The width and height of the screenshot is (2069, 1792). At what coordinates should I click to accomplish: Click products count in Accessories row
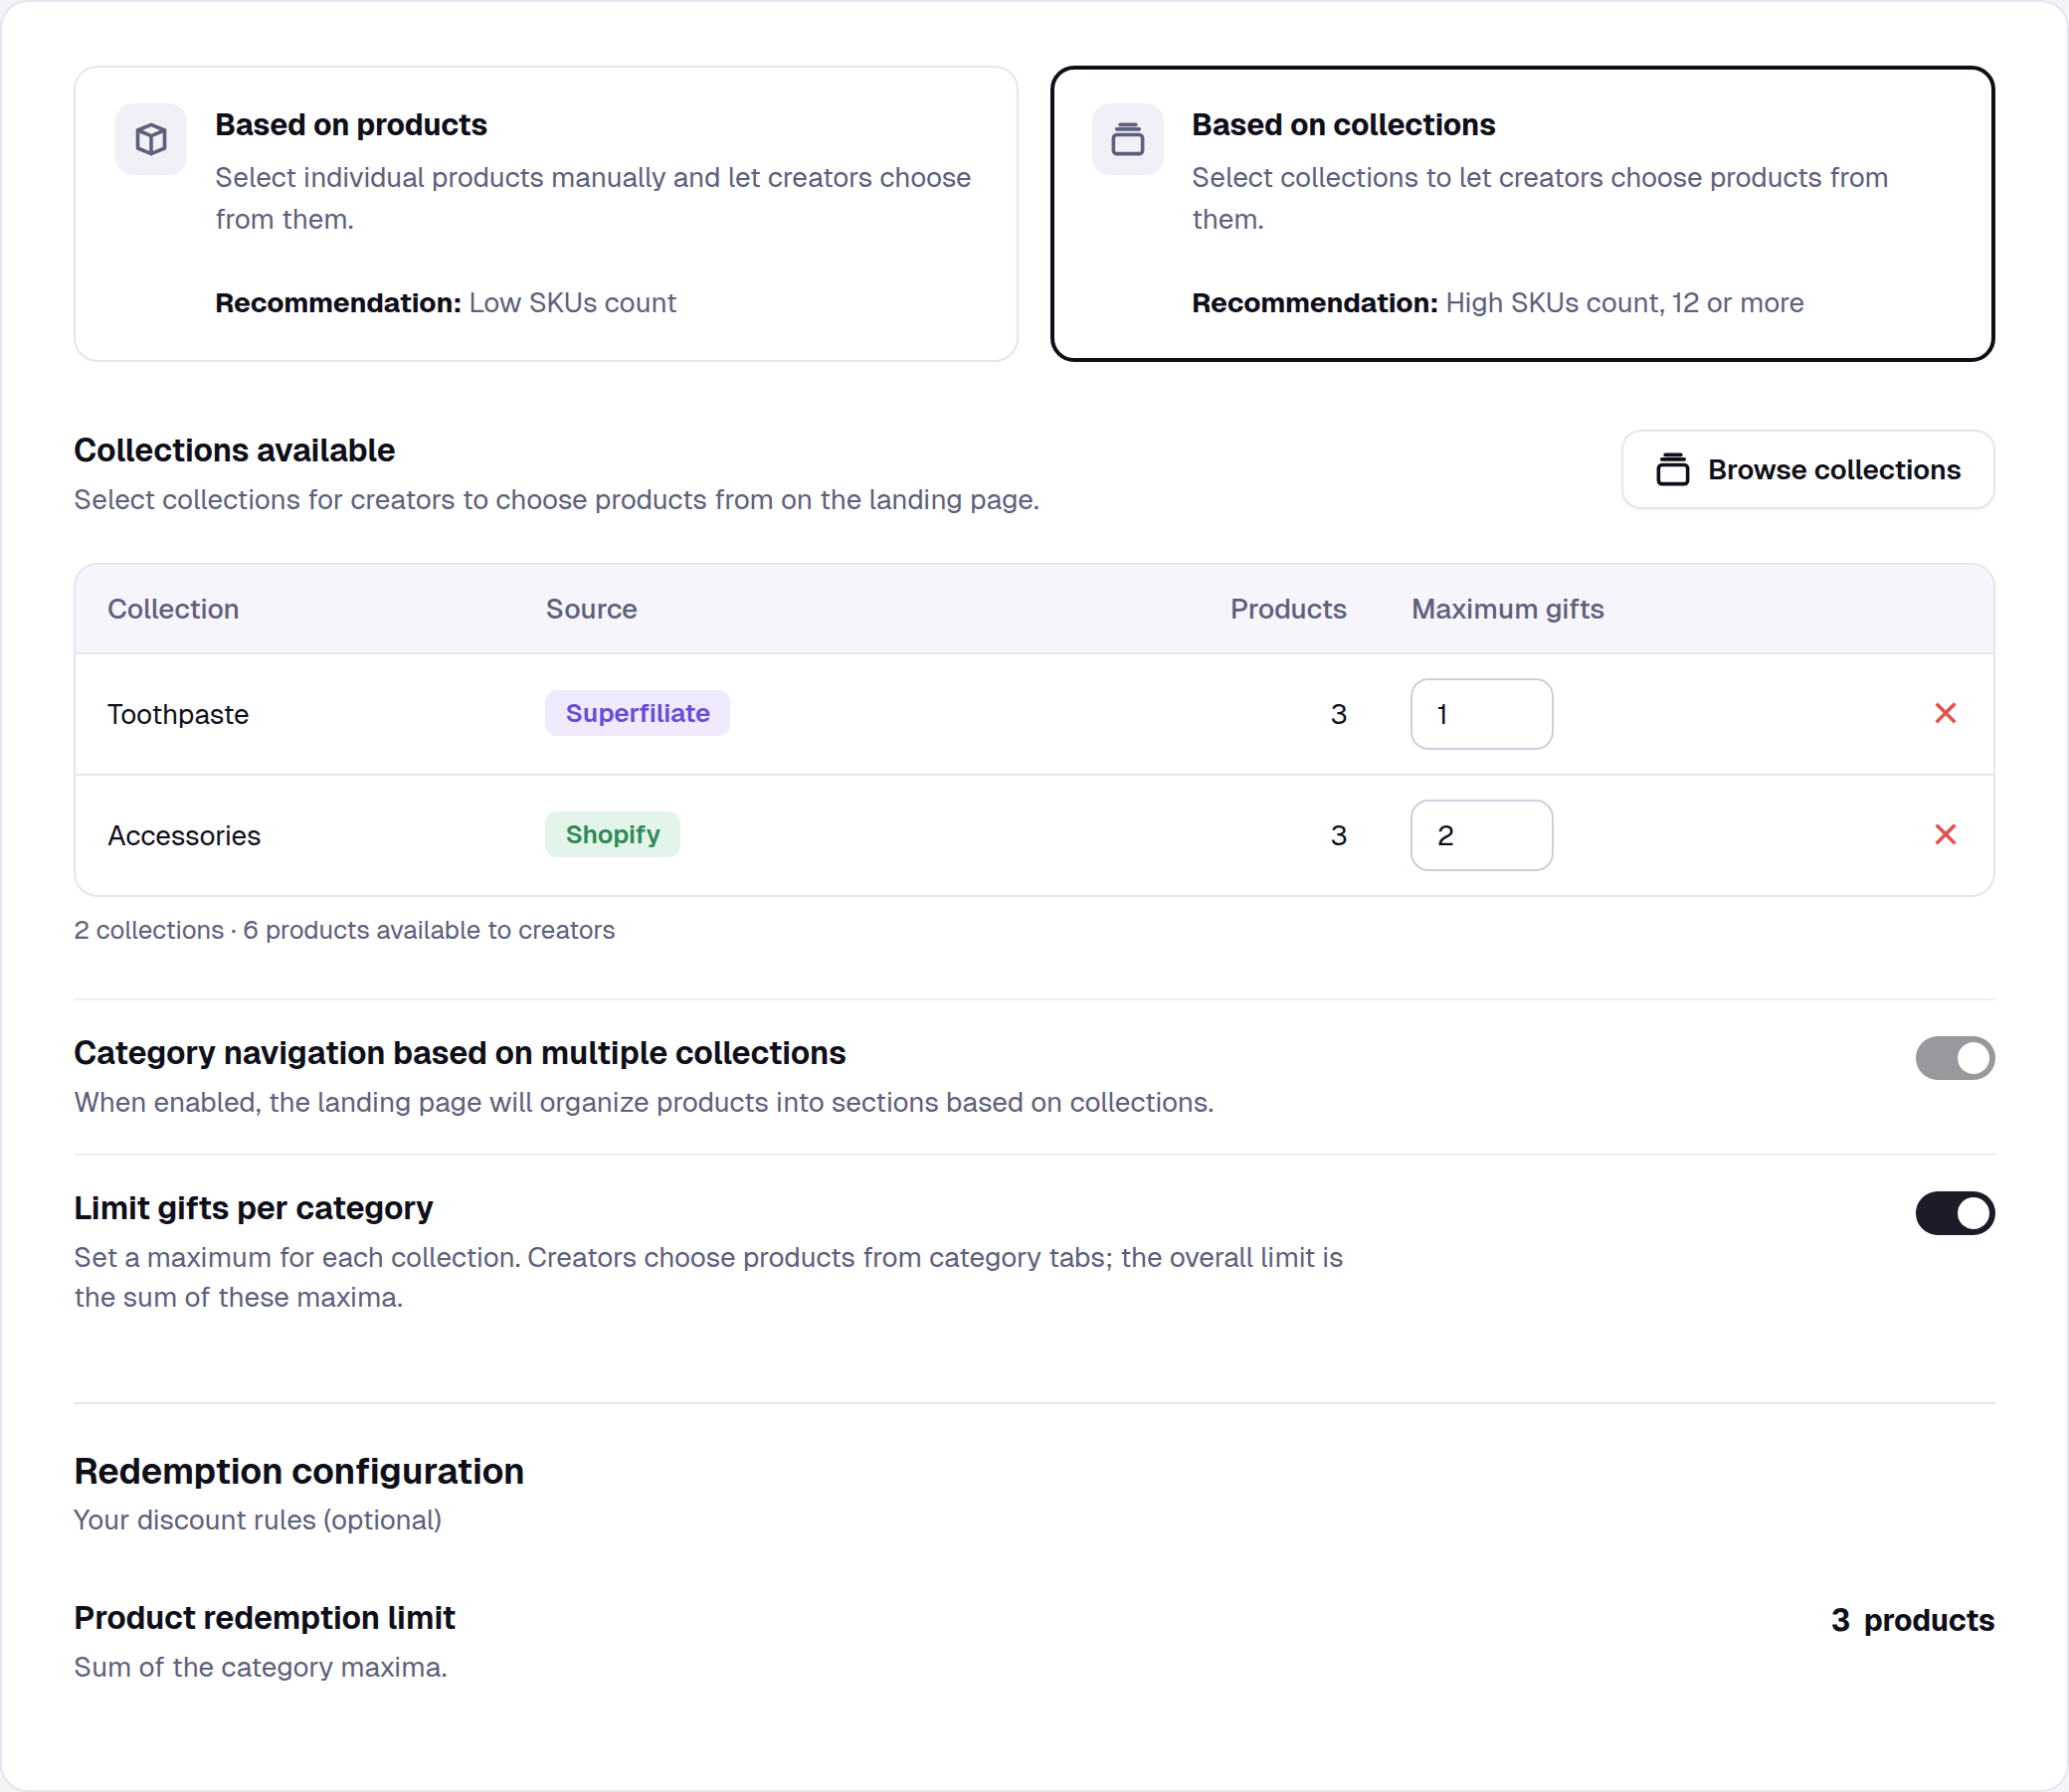pyautogui.click(x=1338, y=835)
